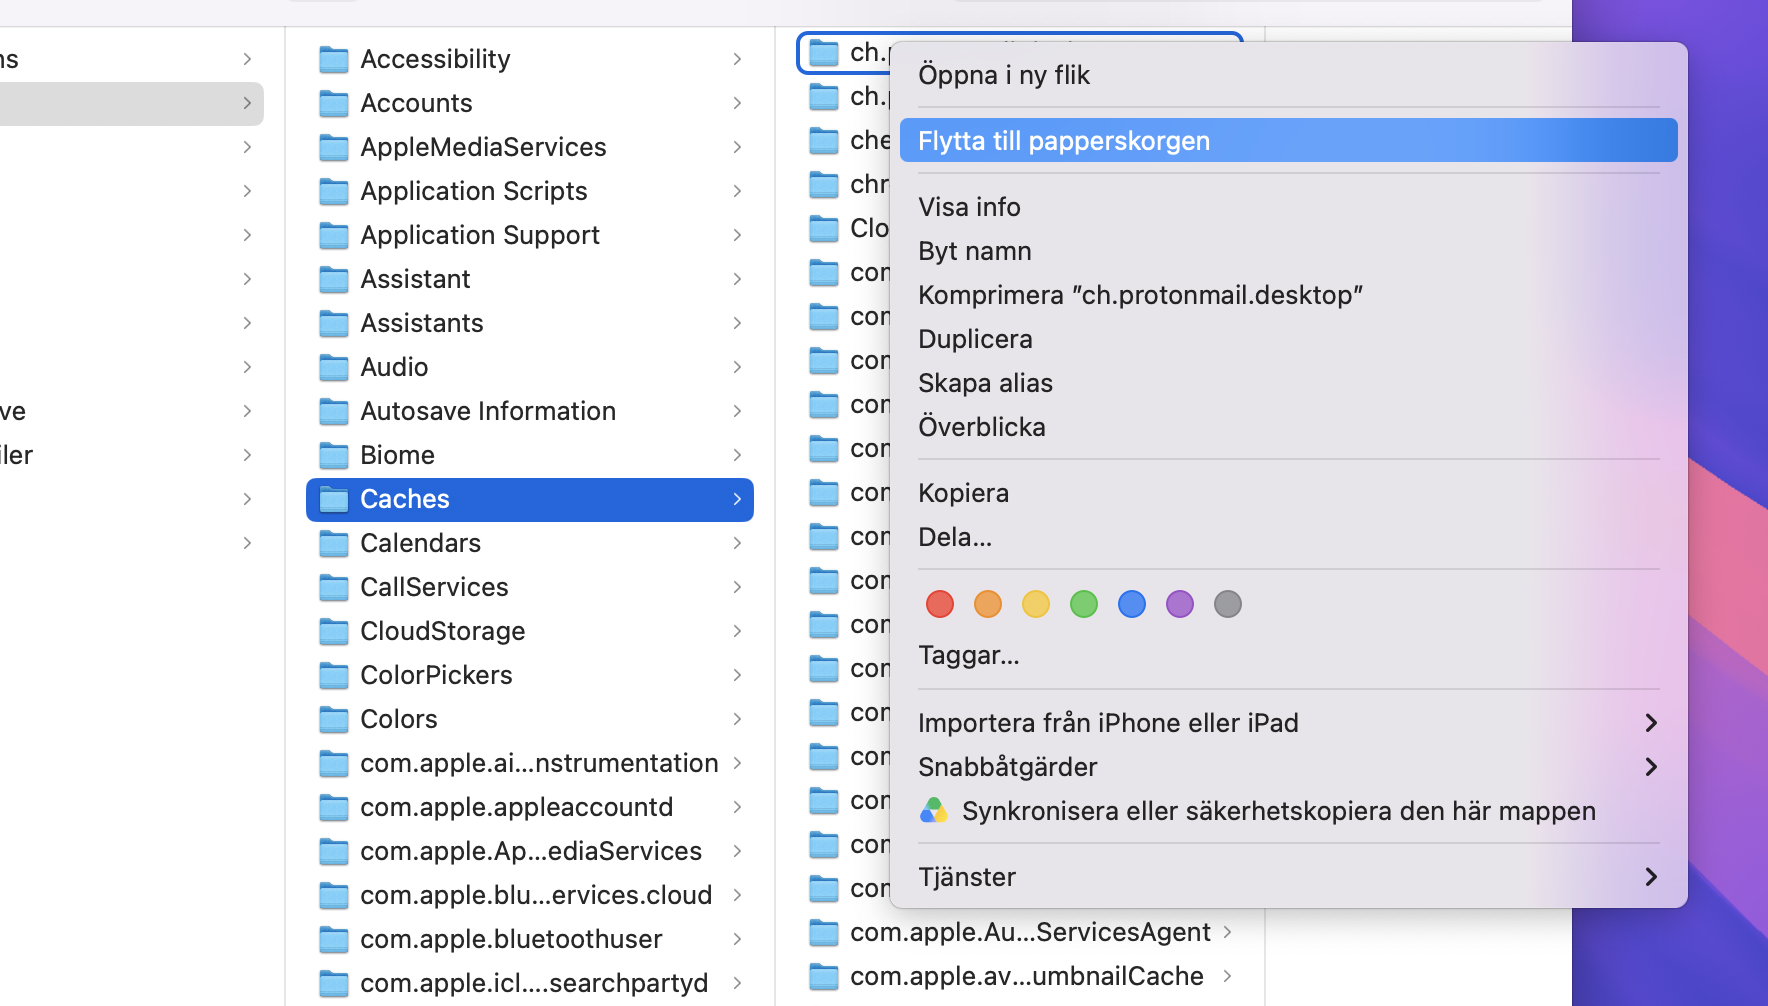Open the Snabbåtgärder submenu arrow
The width and height of the screenshot is (1768, 1006).
1651,767
